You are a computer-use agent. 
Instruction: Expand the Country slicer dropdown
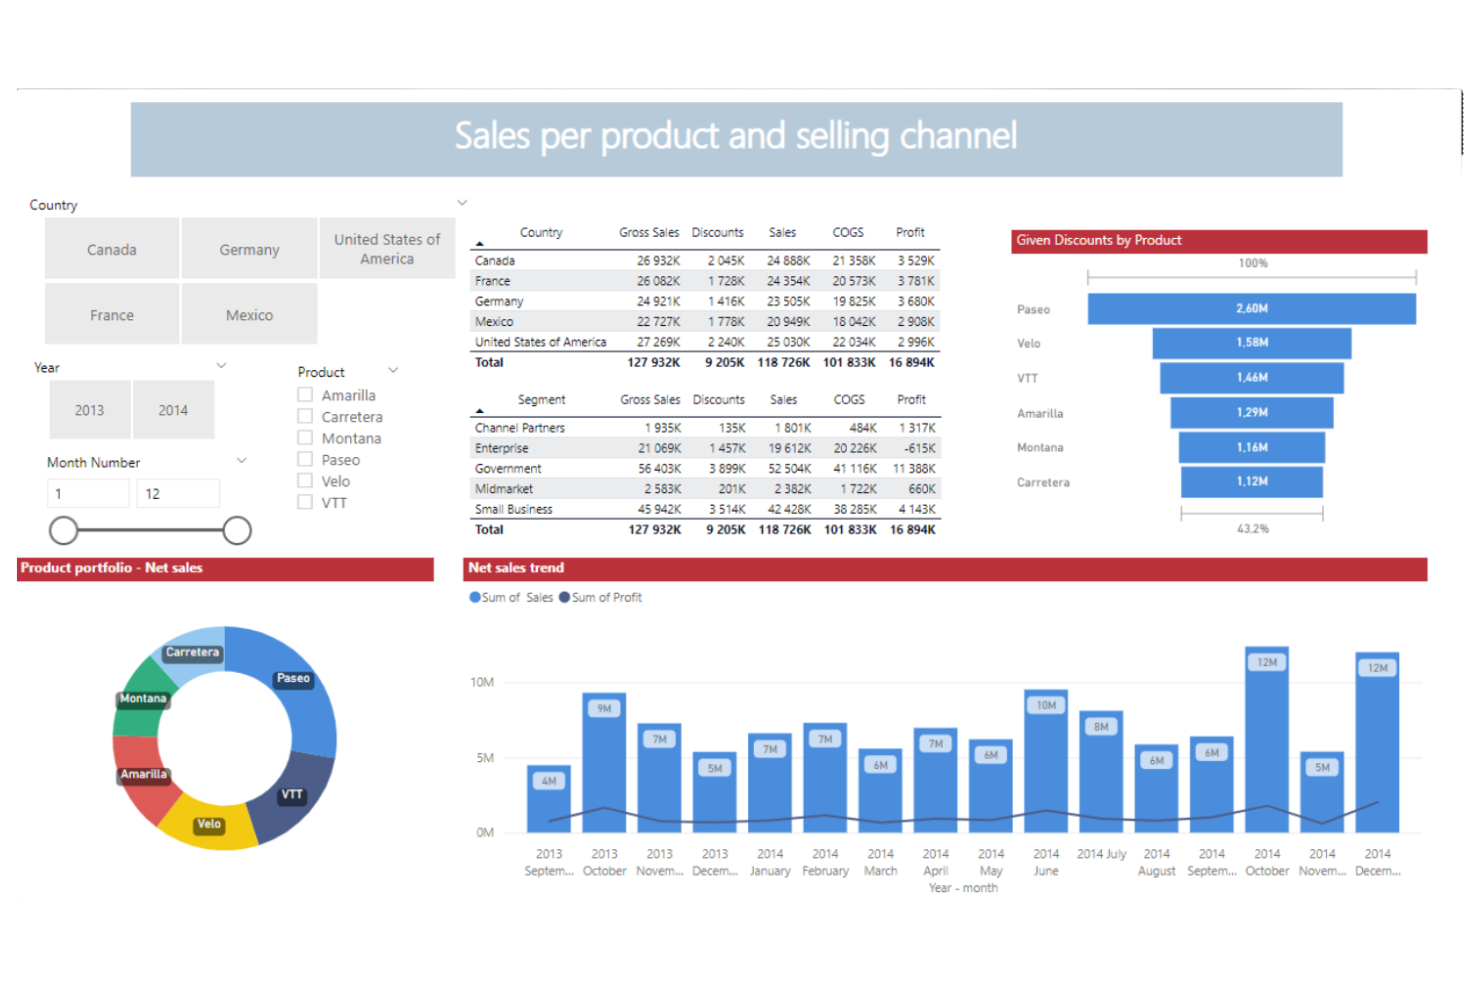tap(461, 201)
